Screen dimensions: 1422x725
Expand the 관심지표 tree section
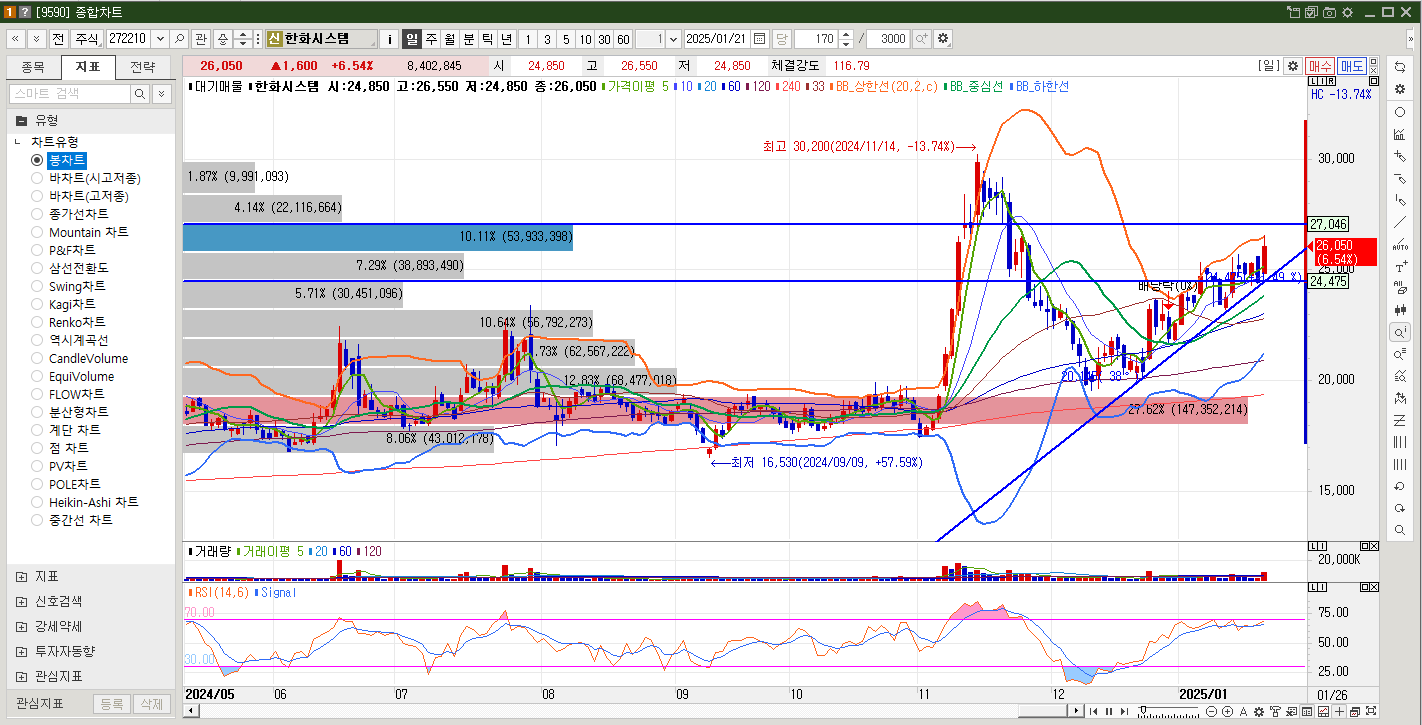(21, 676)
